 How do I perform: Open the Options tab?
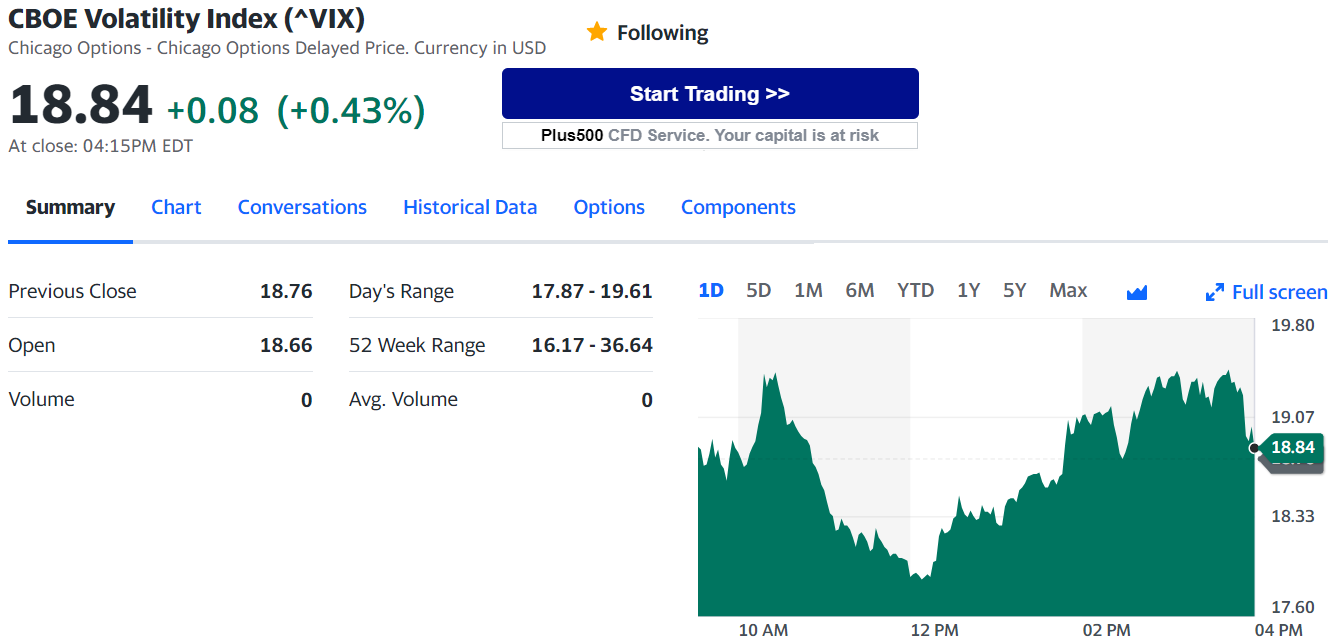(x=609, y=207)
